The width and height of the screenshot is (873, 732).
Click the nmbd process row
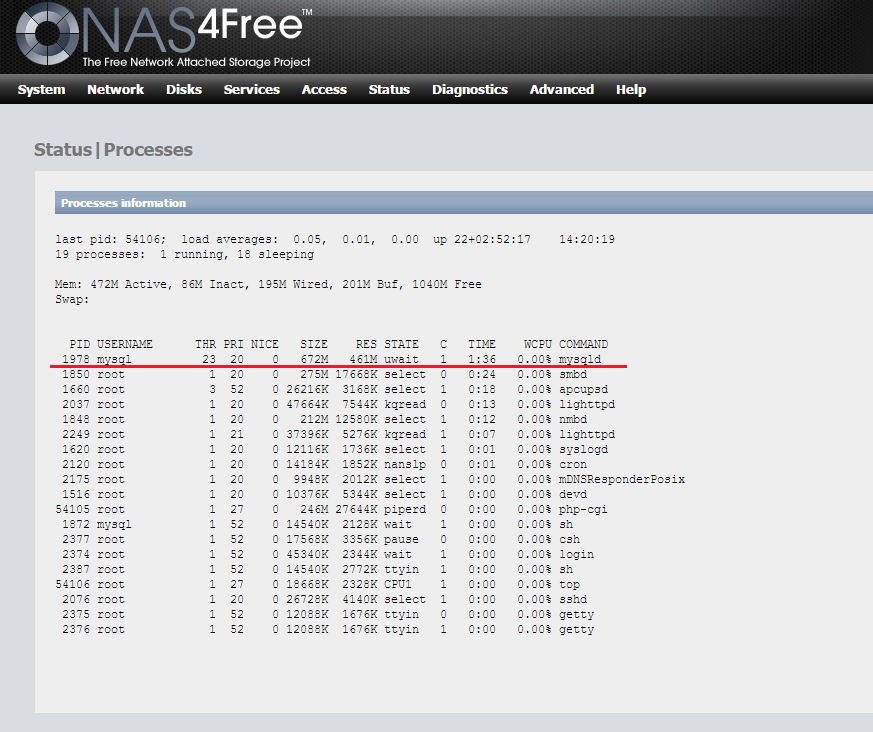[324, 420]
